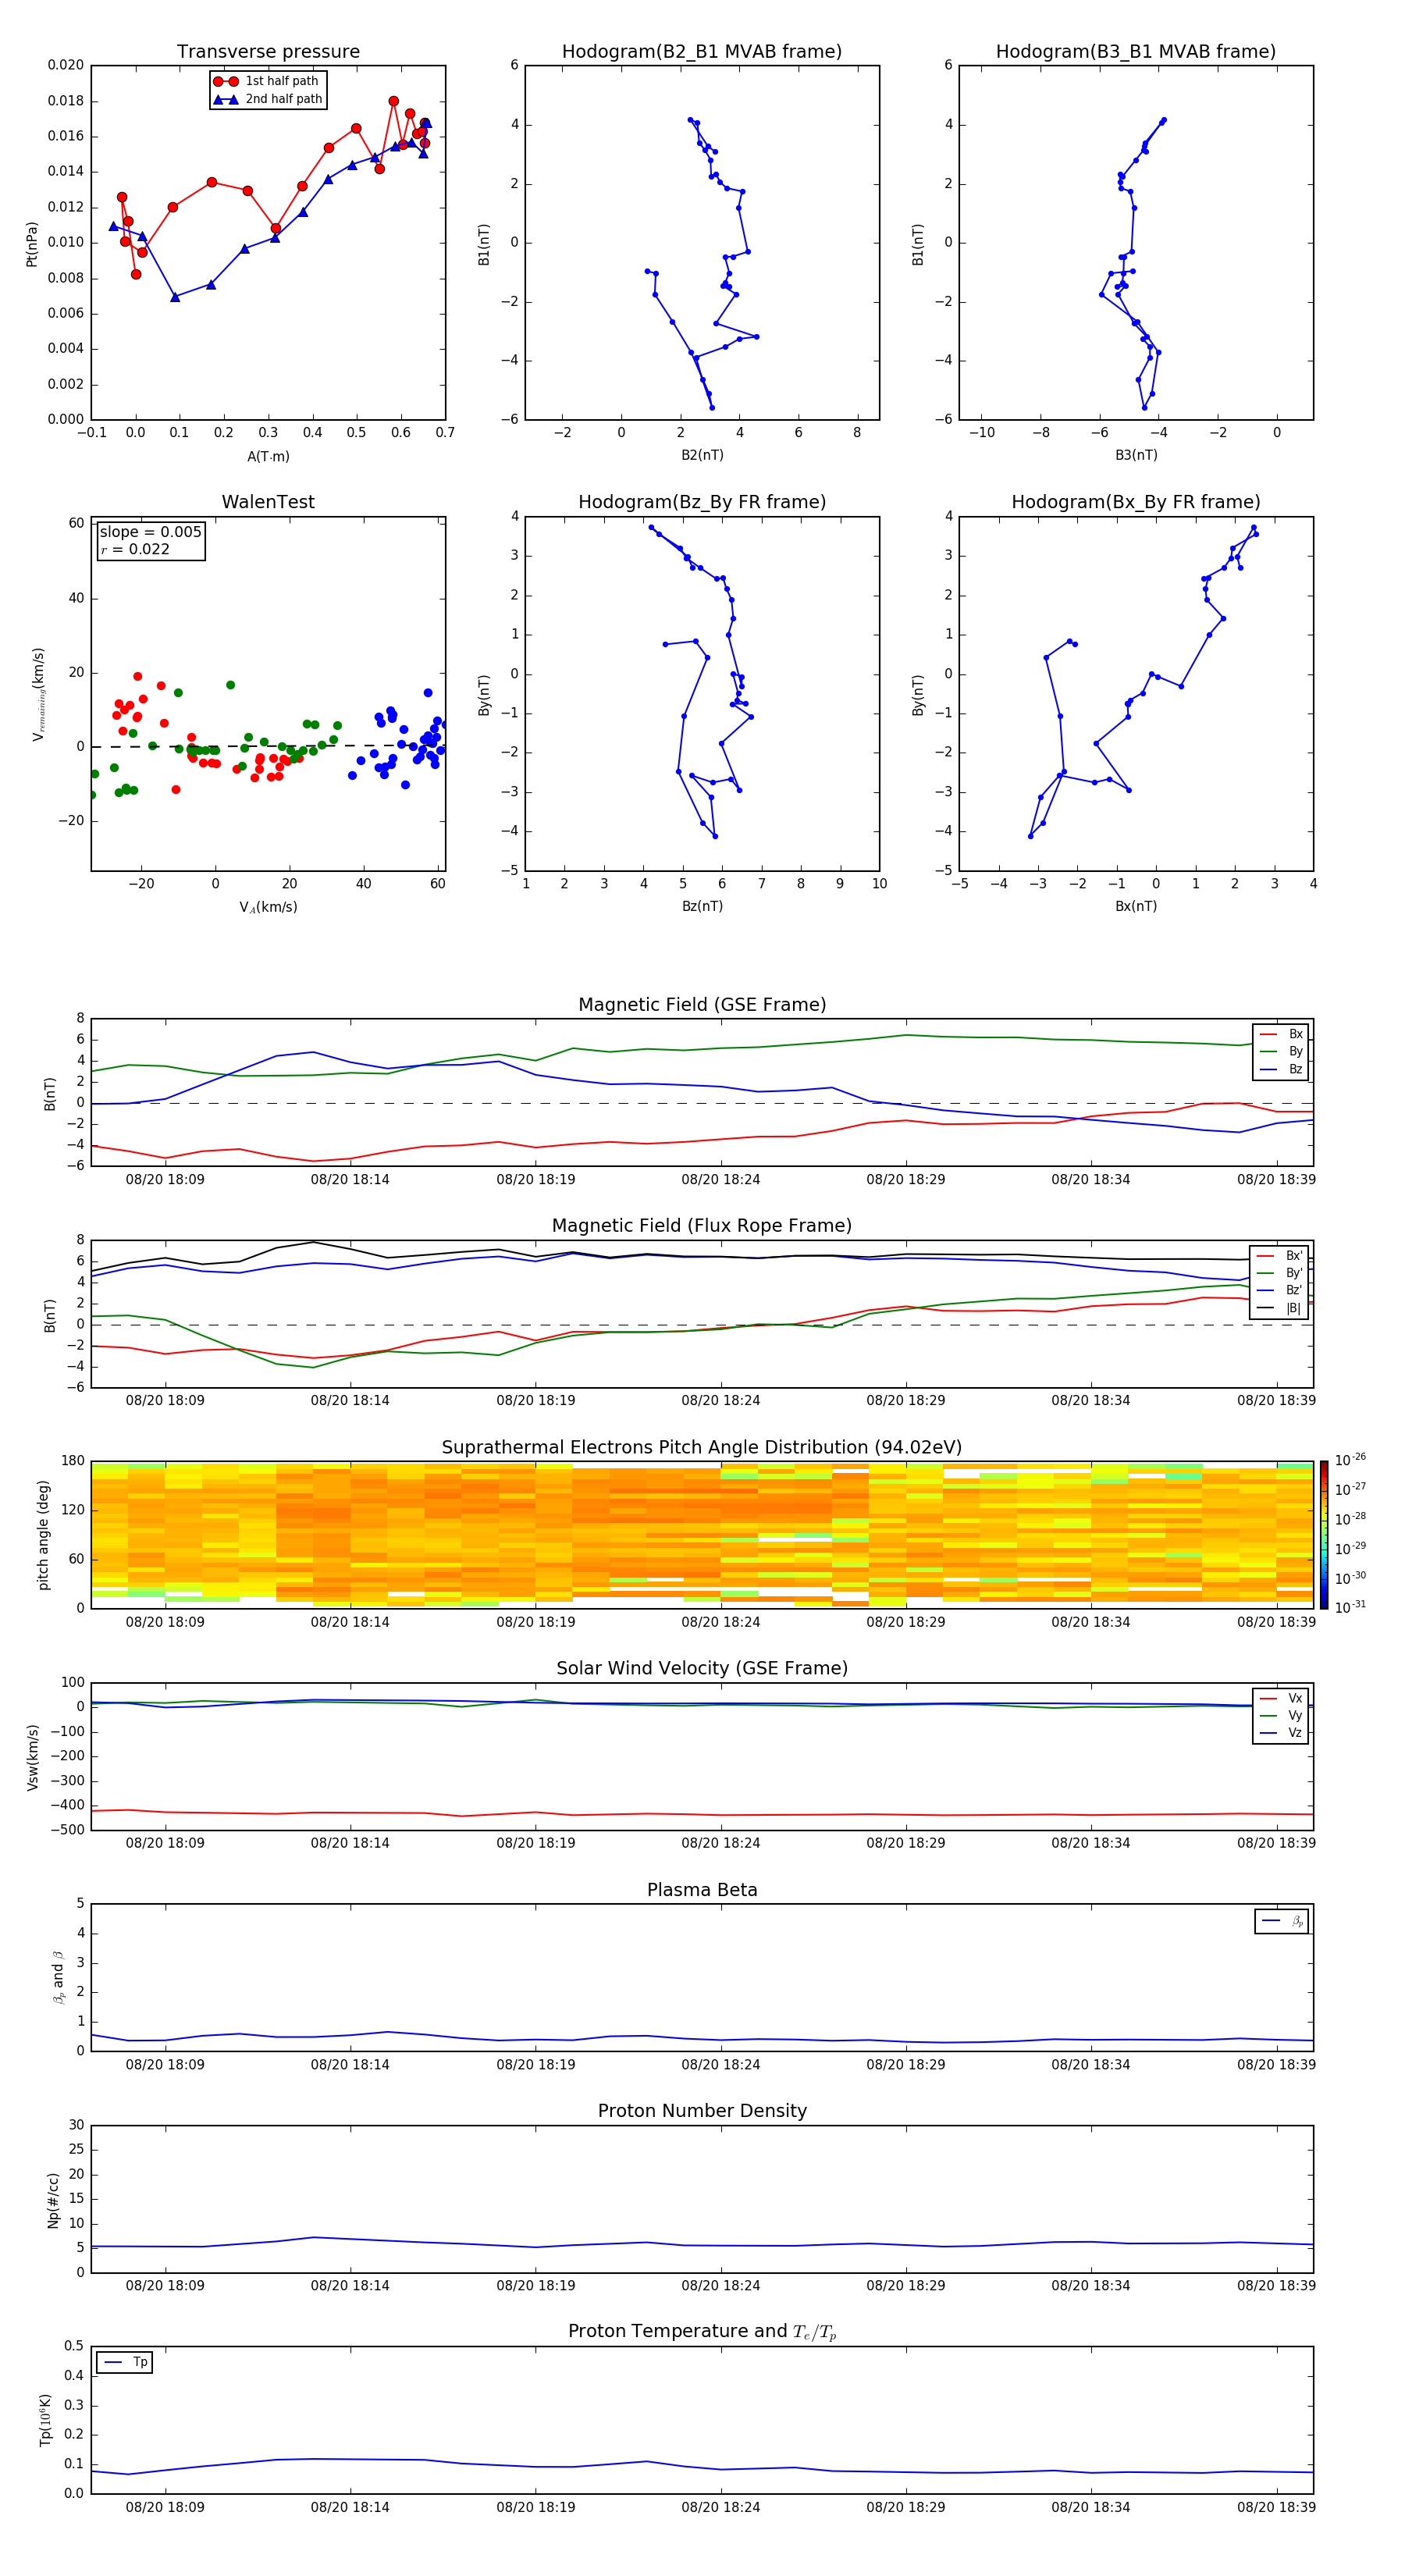Click Bx entry in GSE magnetic field legend
1405x2576 pixels.
(1281, 1035)
